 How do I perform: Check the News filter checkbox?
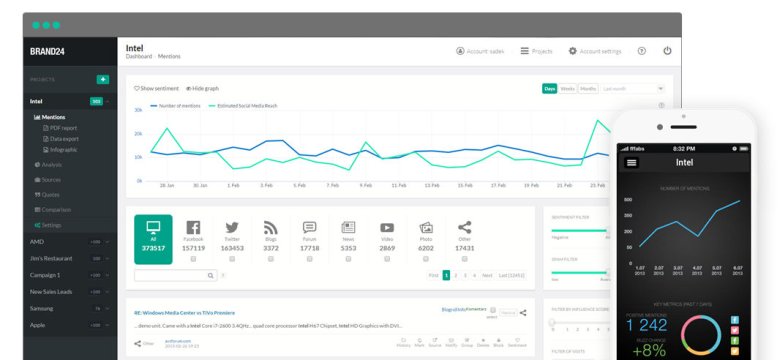348,259
